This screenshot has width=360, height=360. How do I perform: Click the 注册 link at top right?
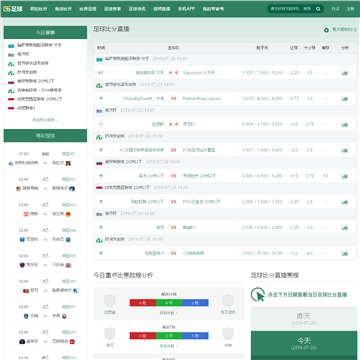[x=350, y=9]
